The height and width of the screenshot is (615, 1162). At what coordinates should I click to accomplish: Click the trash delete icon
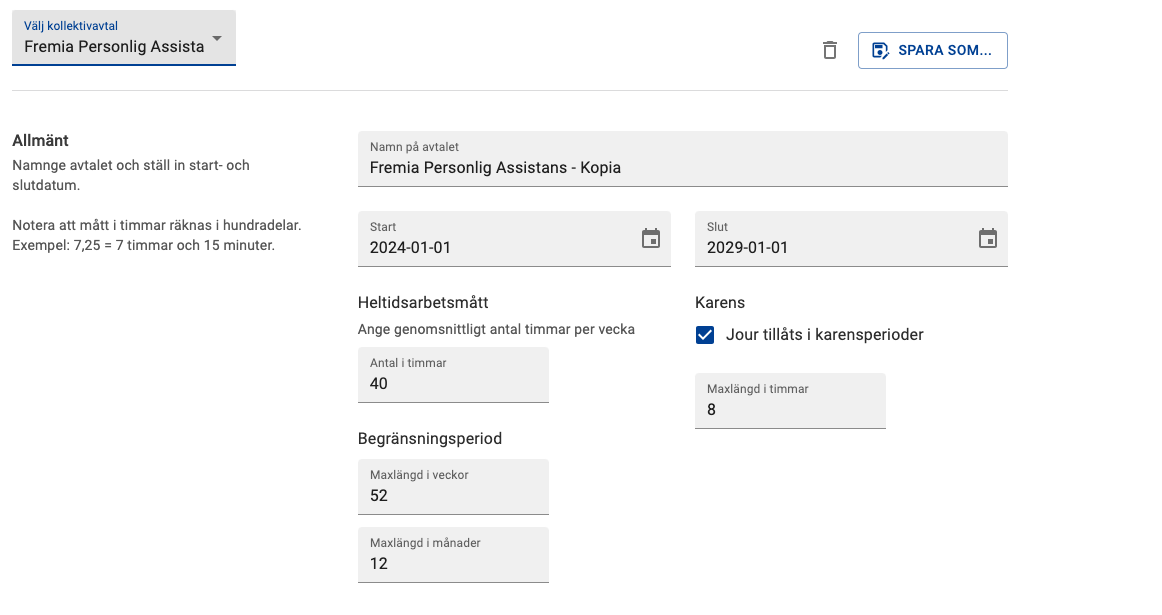(830, 50)
